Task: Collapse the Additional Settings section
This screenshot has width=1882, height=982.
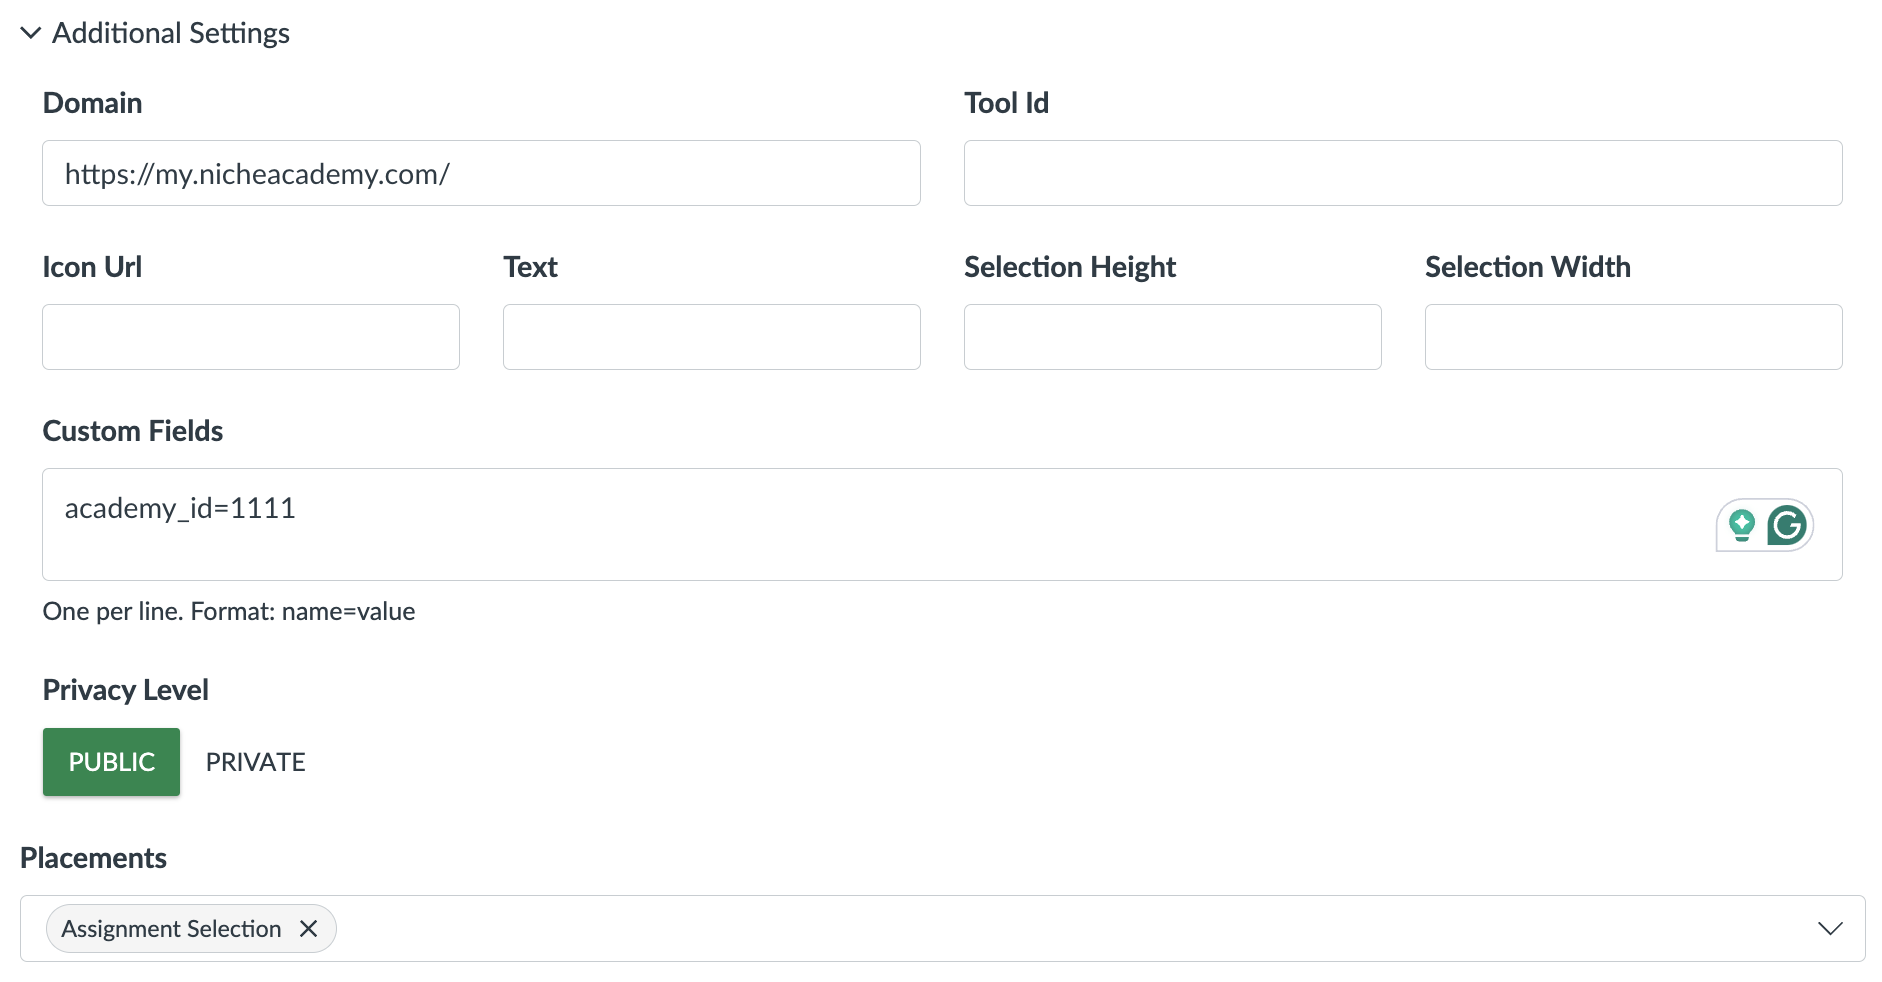Action: [x=30, y=33]
